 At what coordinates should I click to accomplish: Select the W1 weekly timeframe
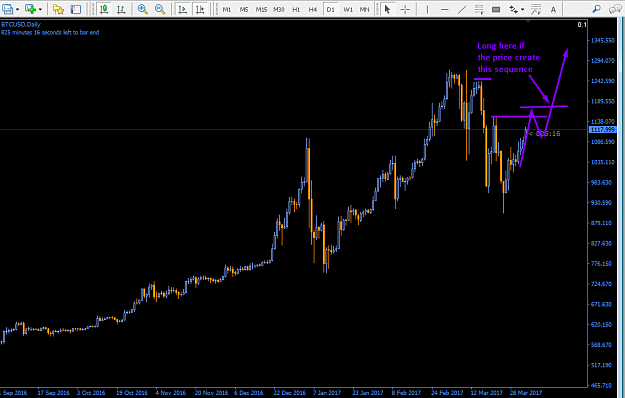tap(348, 9)
